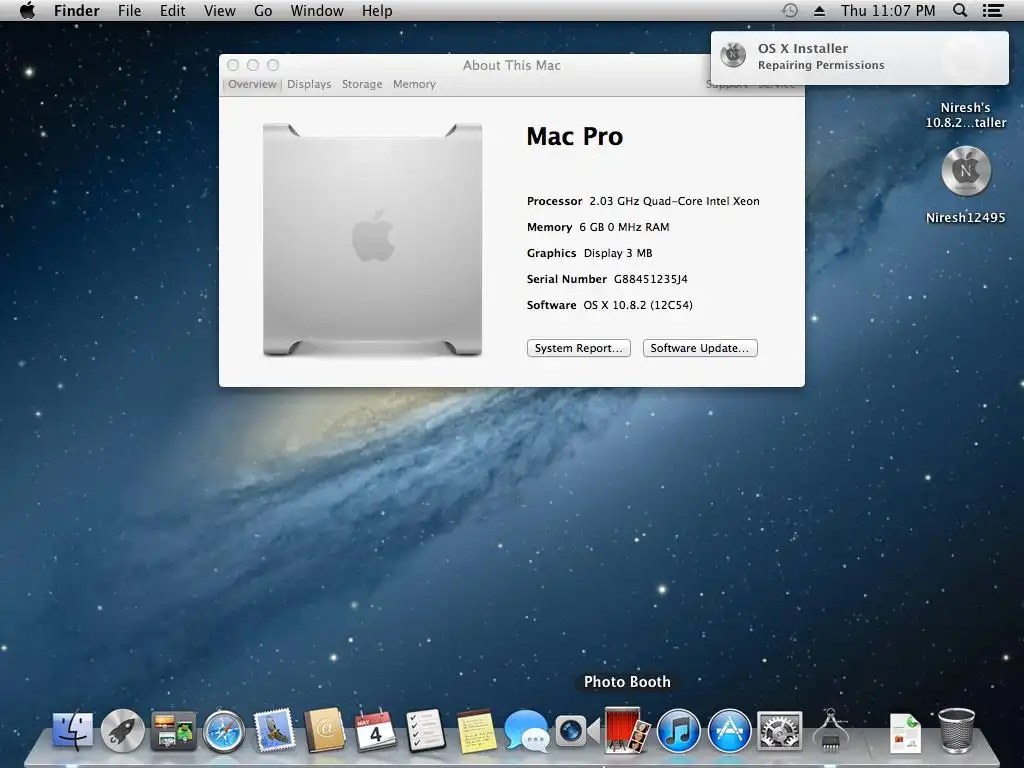This screenshot has height=768, width=1024.
Task: Click the eject icon in menu bar
Action: pyautogui.click(x=820, y=11)
